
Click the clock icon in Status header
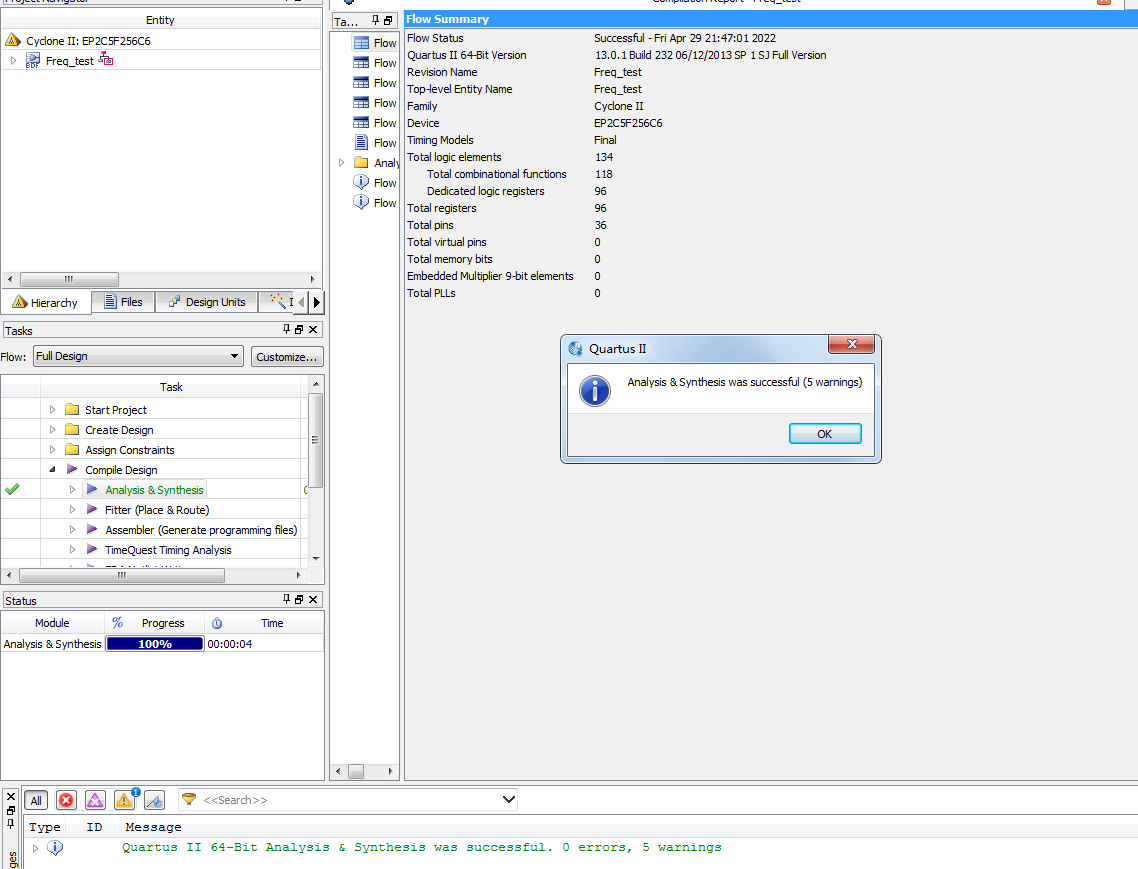coord(217,623)
